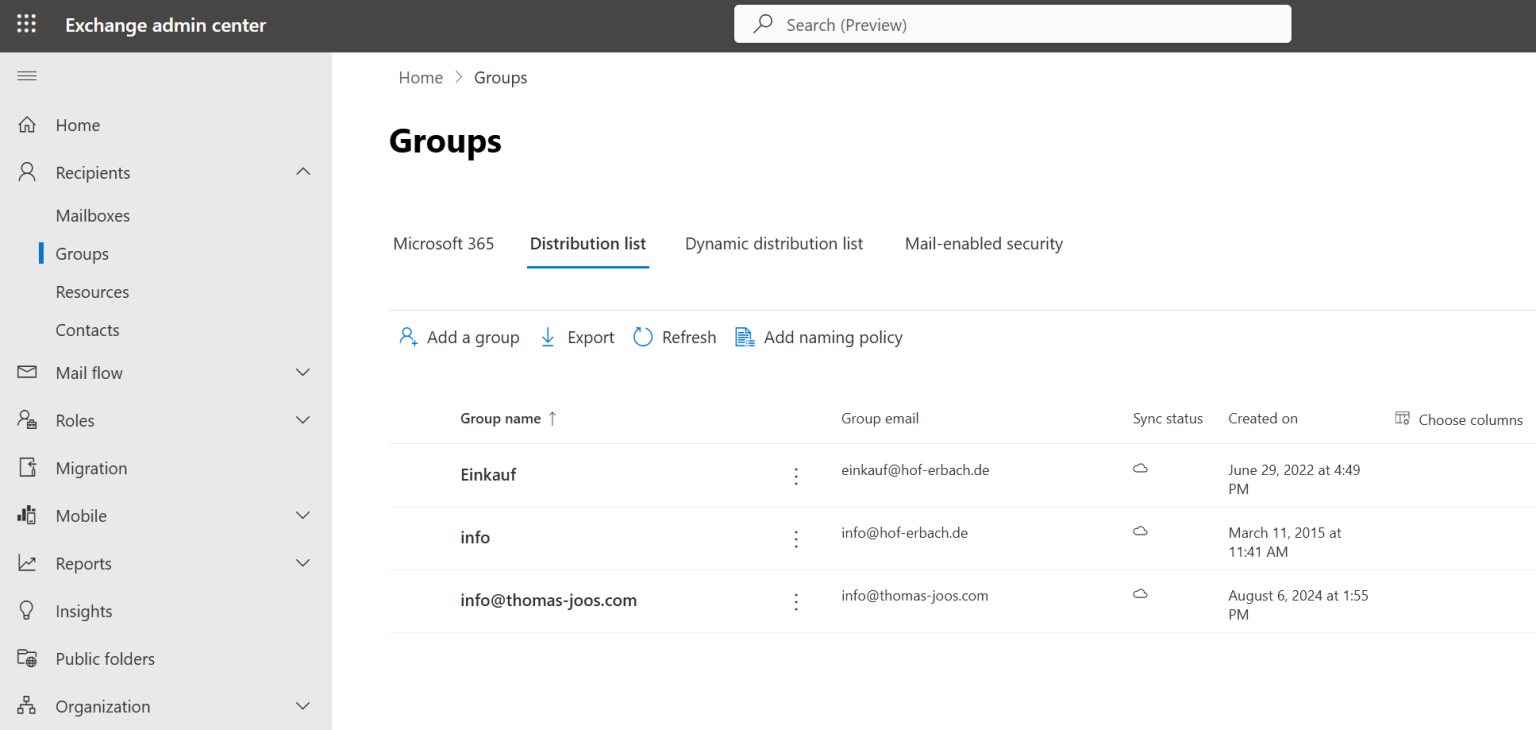Image resolution: width=1536 pixels, height=730 pixels.
Task: Click the search magnifier icon
Action: pyautogui.click(x=762, y=23)
